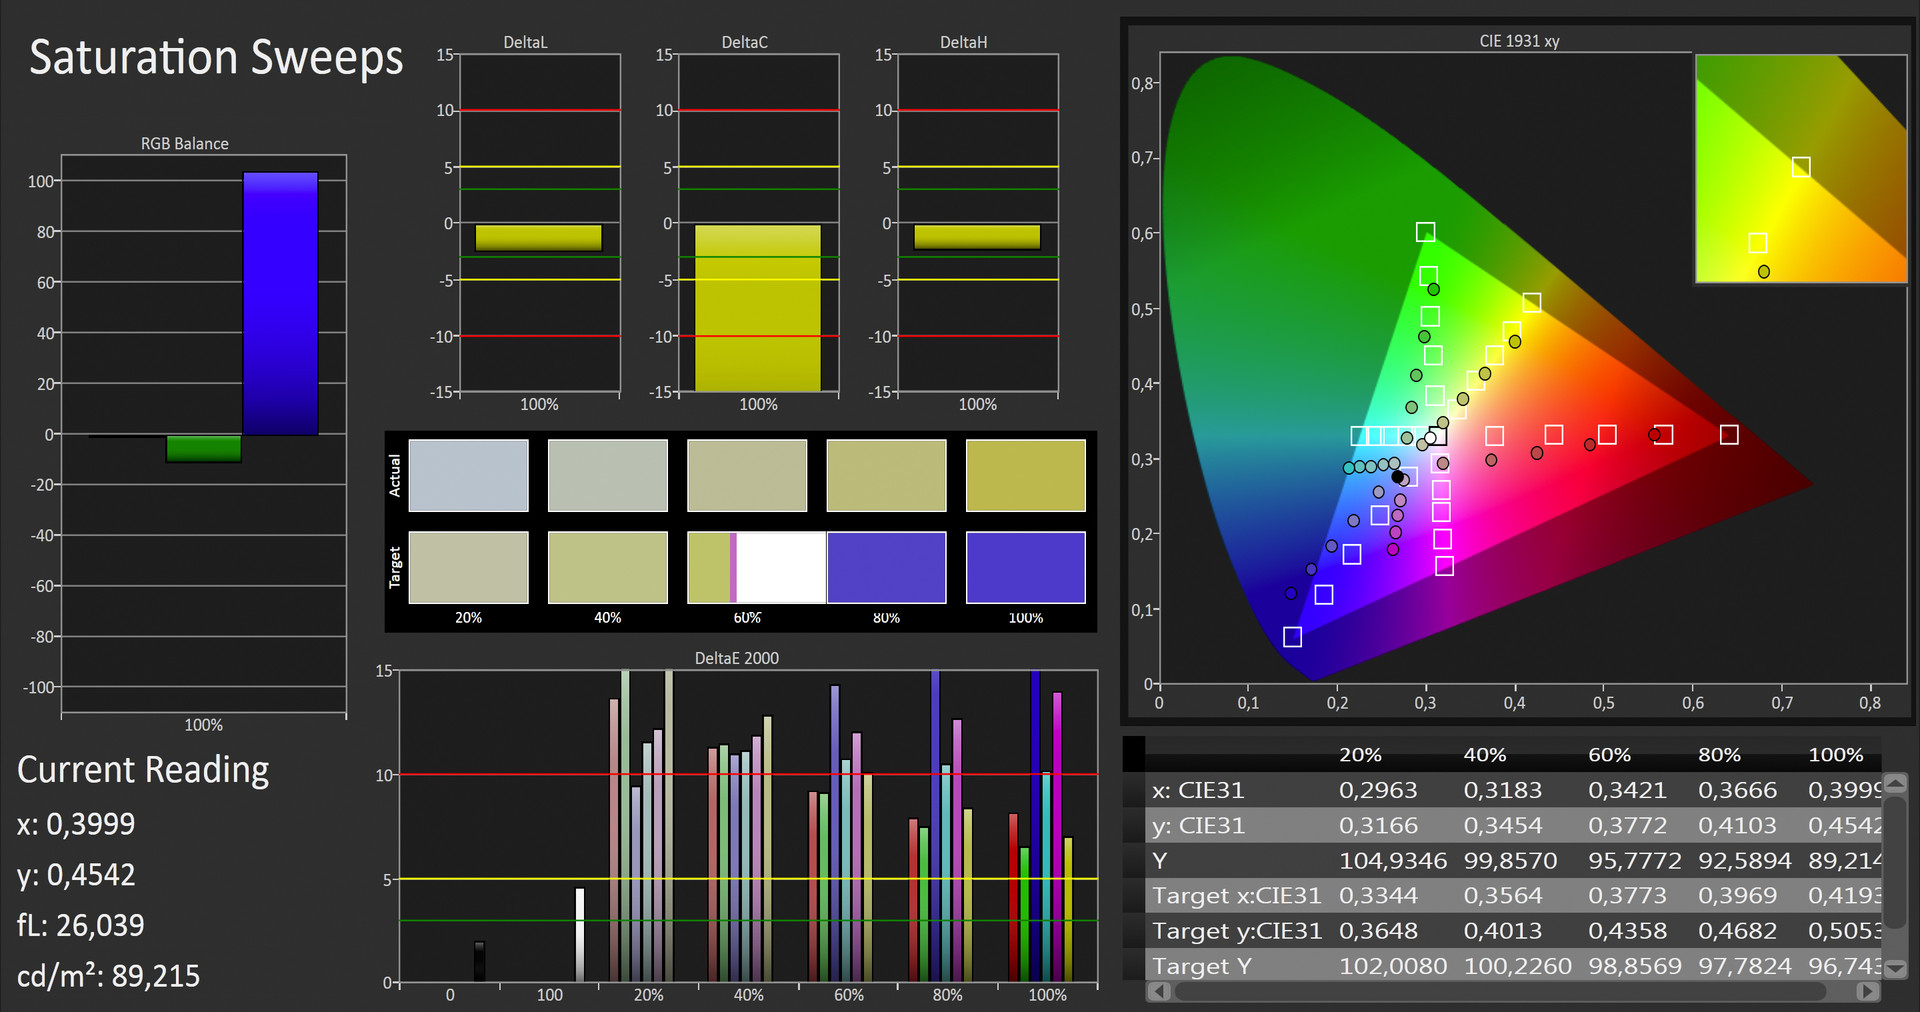Click the 40% Actual color swatch
The image size is (1920, 1012).
pyautogui.click(x=607, y=476)
